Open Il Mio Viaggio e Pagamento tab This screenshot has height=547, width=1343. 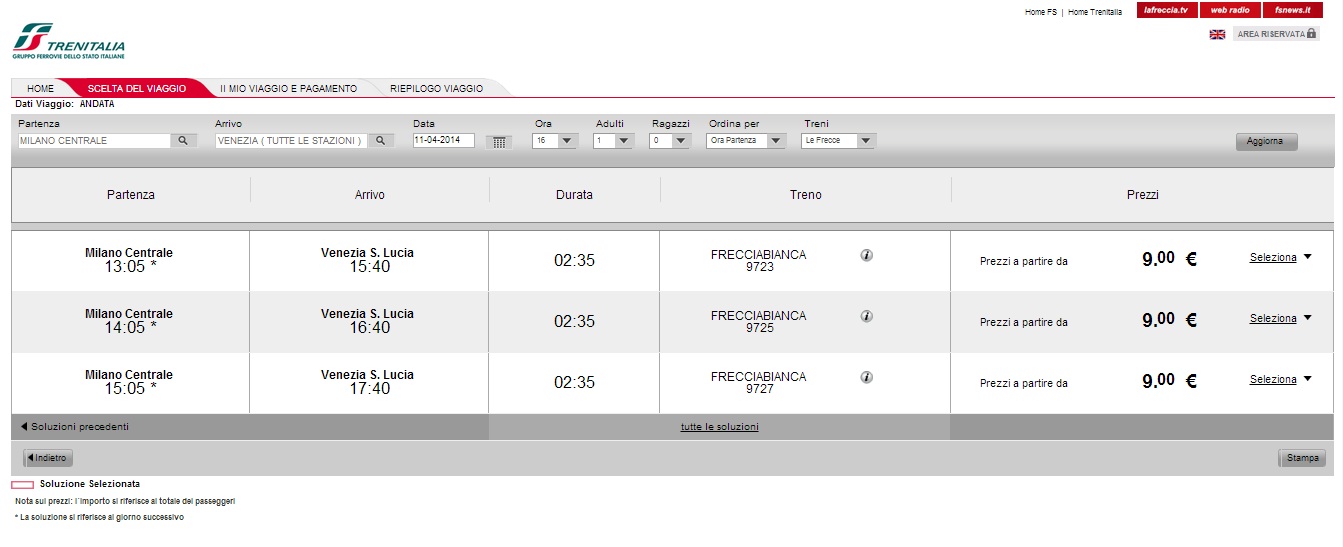pos(288,88)
